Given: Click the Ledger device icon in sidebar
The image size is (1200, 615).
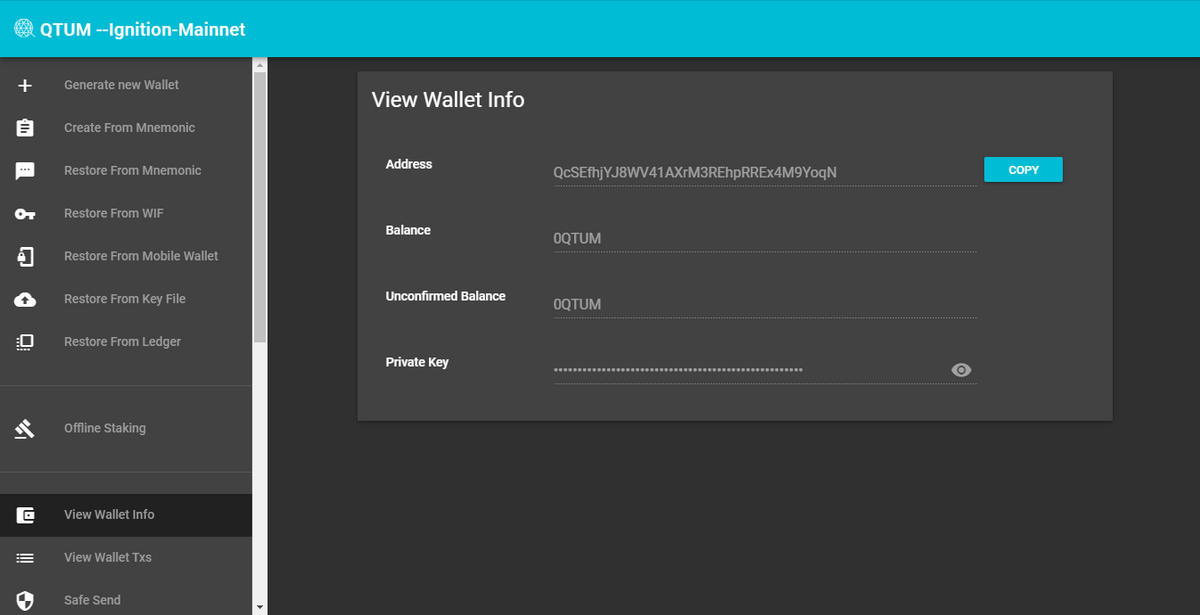Looking at the screenshot, I should [x=25, y=342].
